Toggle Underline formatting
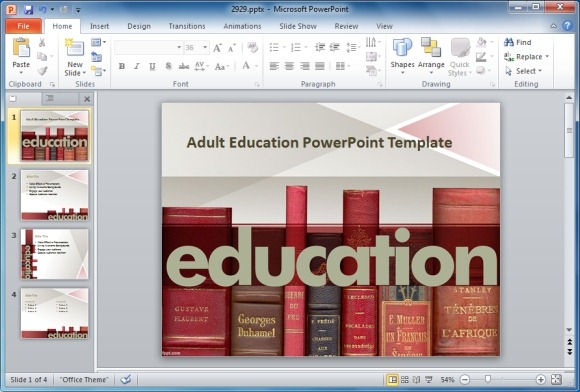Viewport: 580px width, 392px height. click(x=152, y=67)
